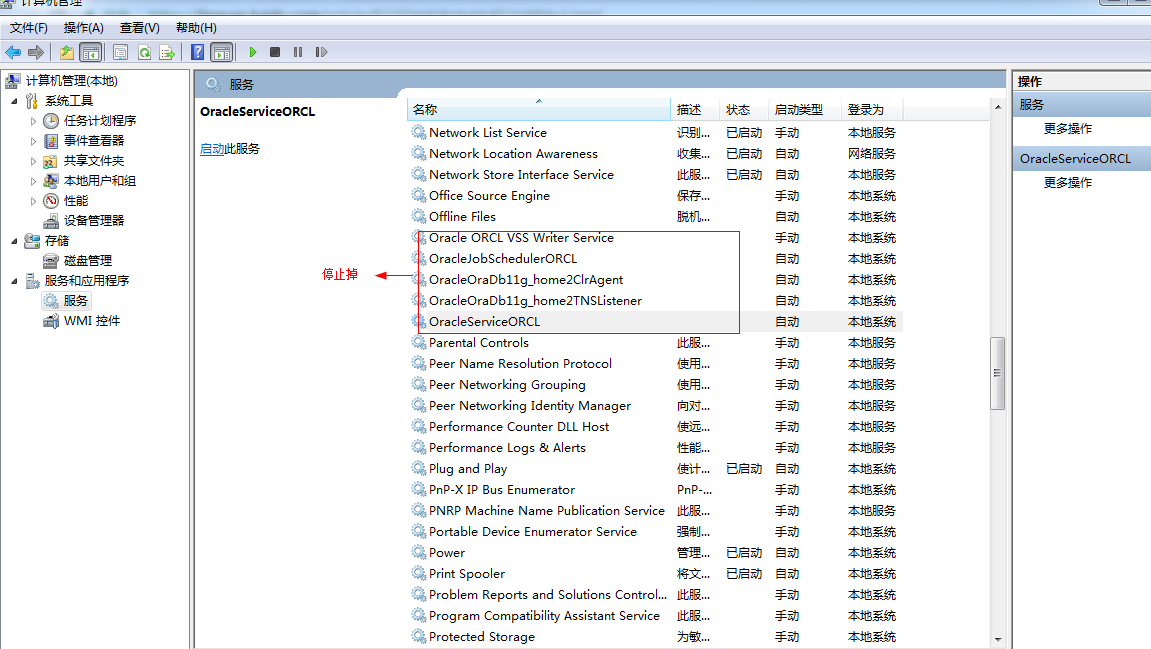Select 设备管理器 in the left tree
The height and width of the screenshot is (649, 1151).
tap(94, 221)
